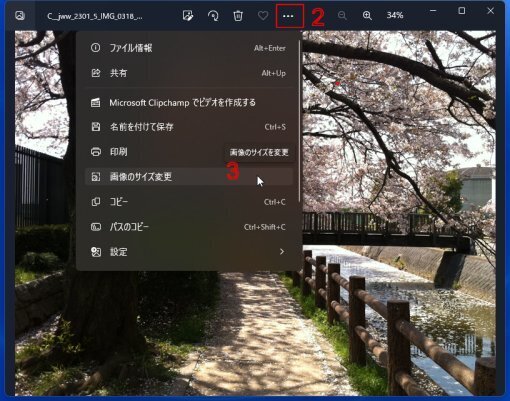Select ファイル情報 menu entry
Viewport: 510px width, 401px height.
coord(189,48)
